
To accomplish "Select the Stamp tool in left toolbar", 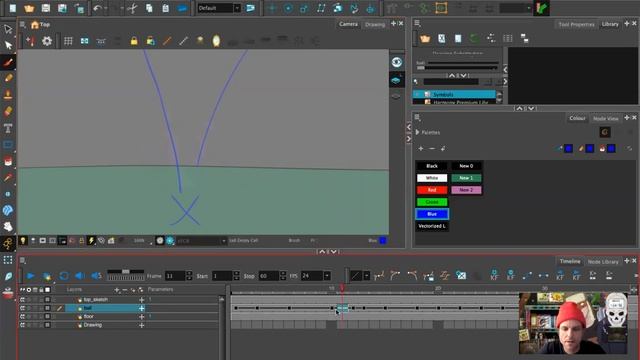I will [8, 95].
